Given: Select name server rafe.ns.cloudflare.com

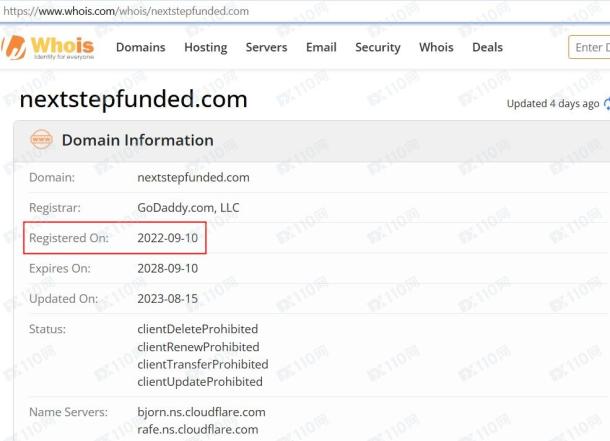Looking at the screenshot, I should tap(198, 430).
